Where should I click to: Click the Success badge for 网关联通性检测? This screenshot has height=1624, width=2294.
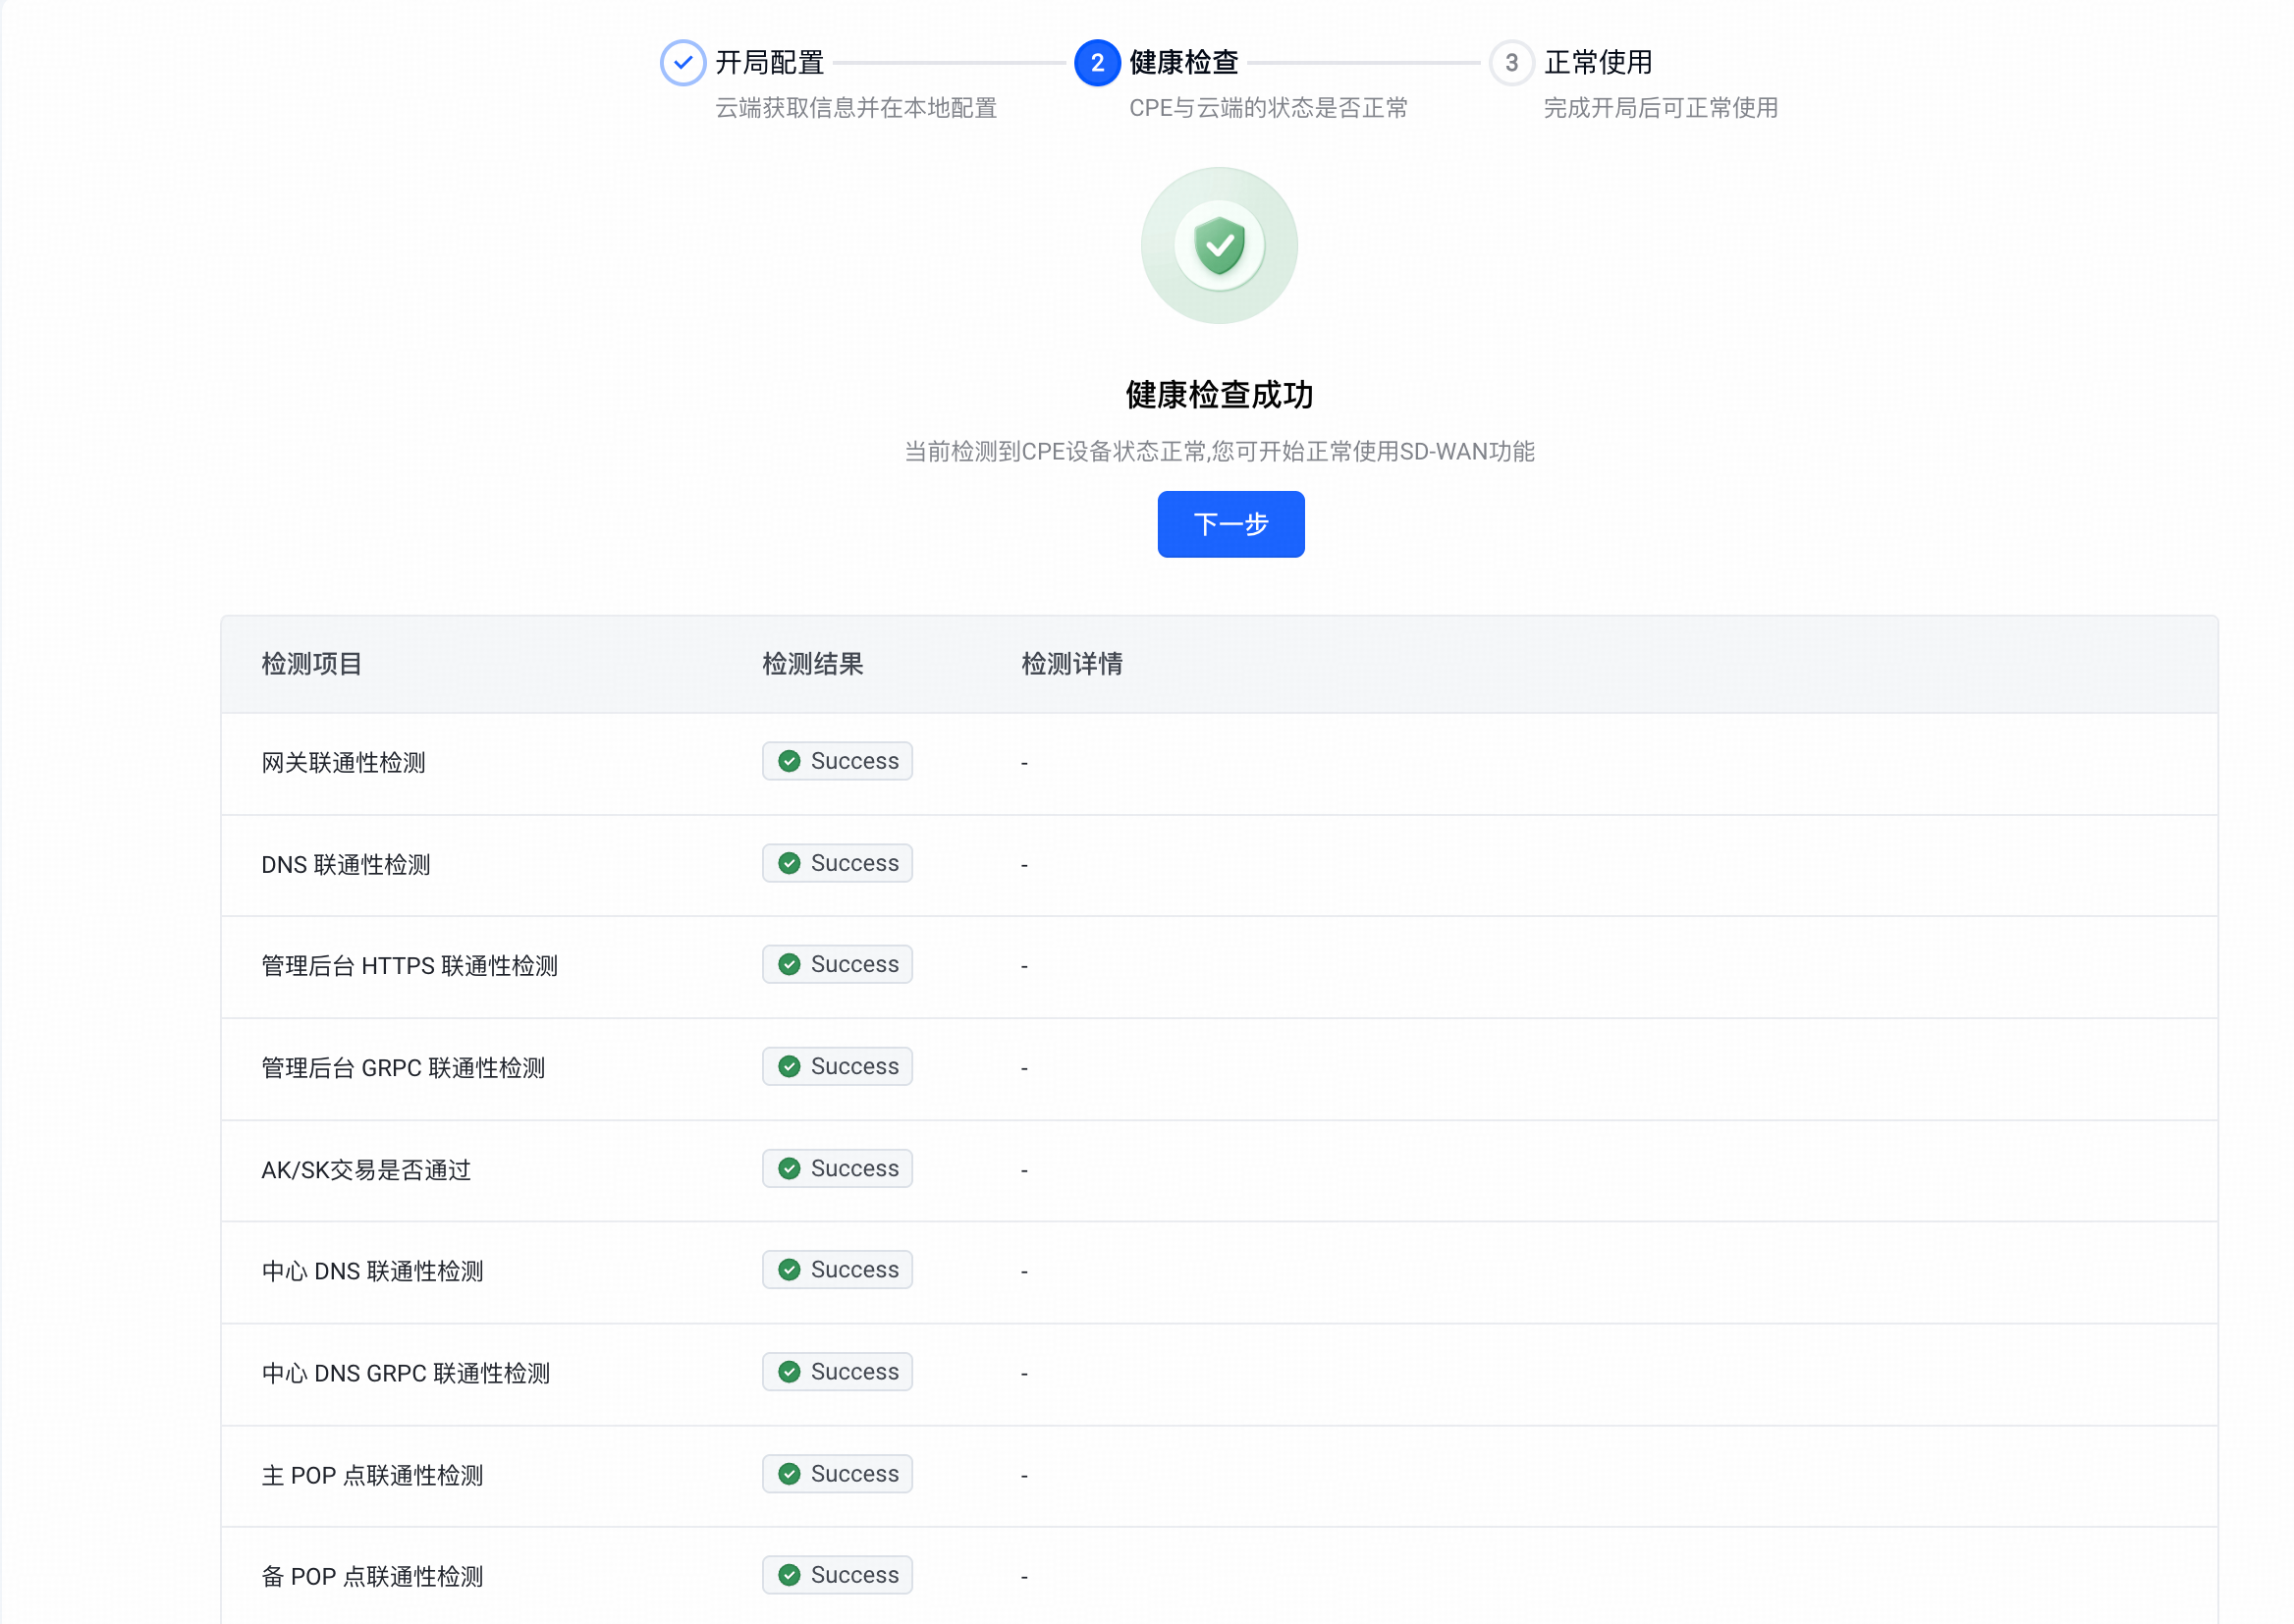(x=837, y=761)
